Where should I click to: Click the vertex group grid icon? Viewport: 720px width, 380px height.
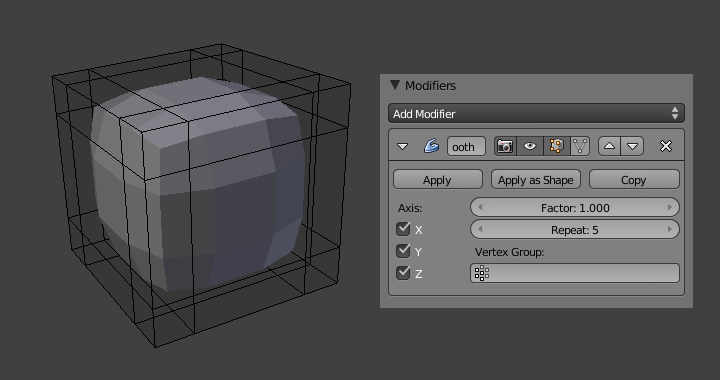click(x=481, y=273)
